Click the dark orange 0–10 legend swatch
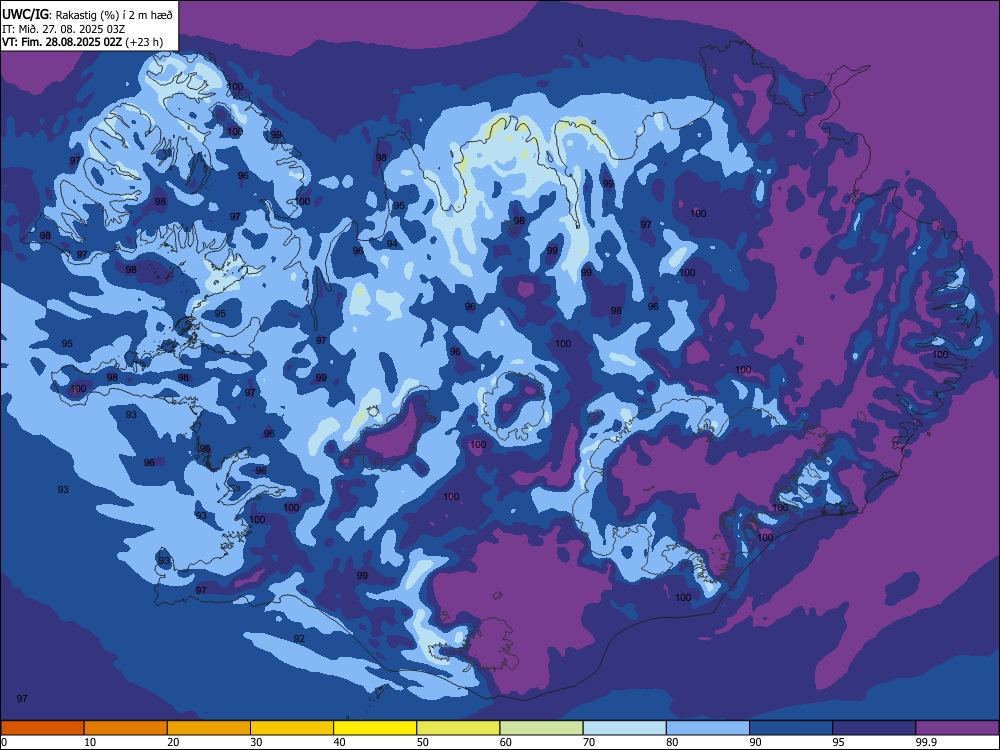1000x750 pixels. [43, 728]
